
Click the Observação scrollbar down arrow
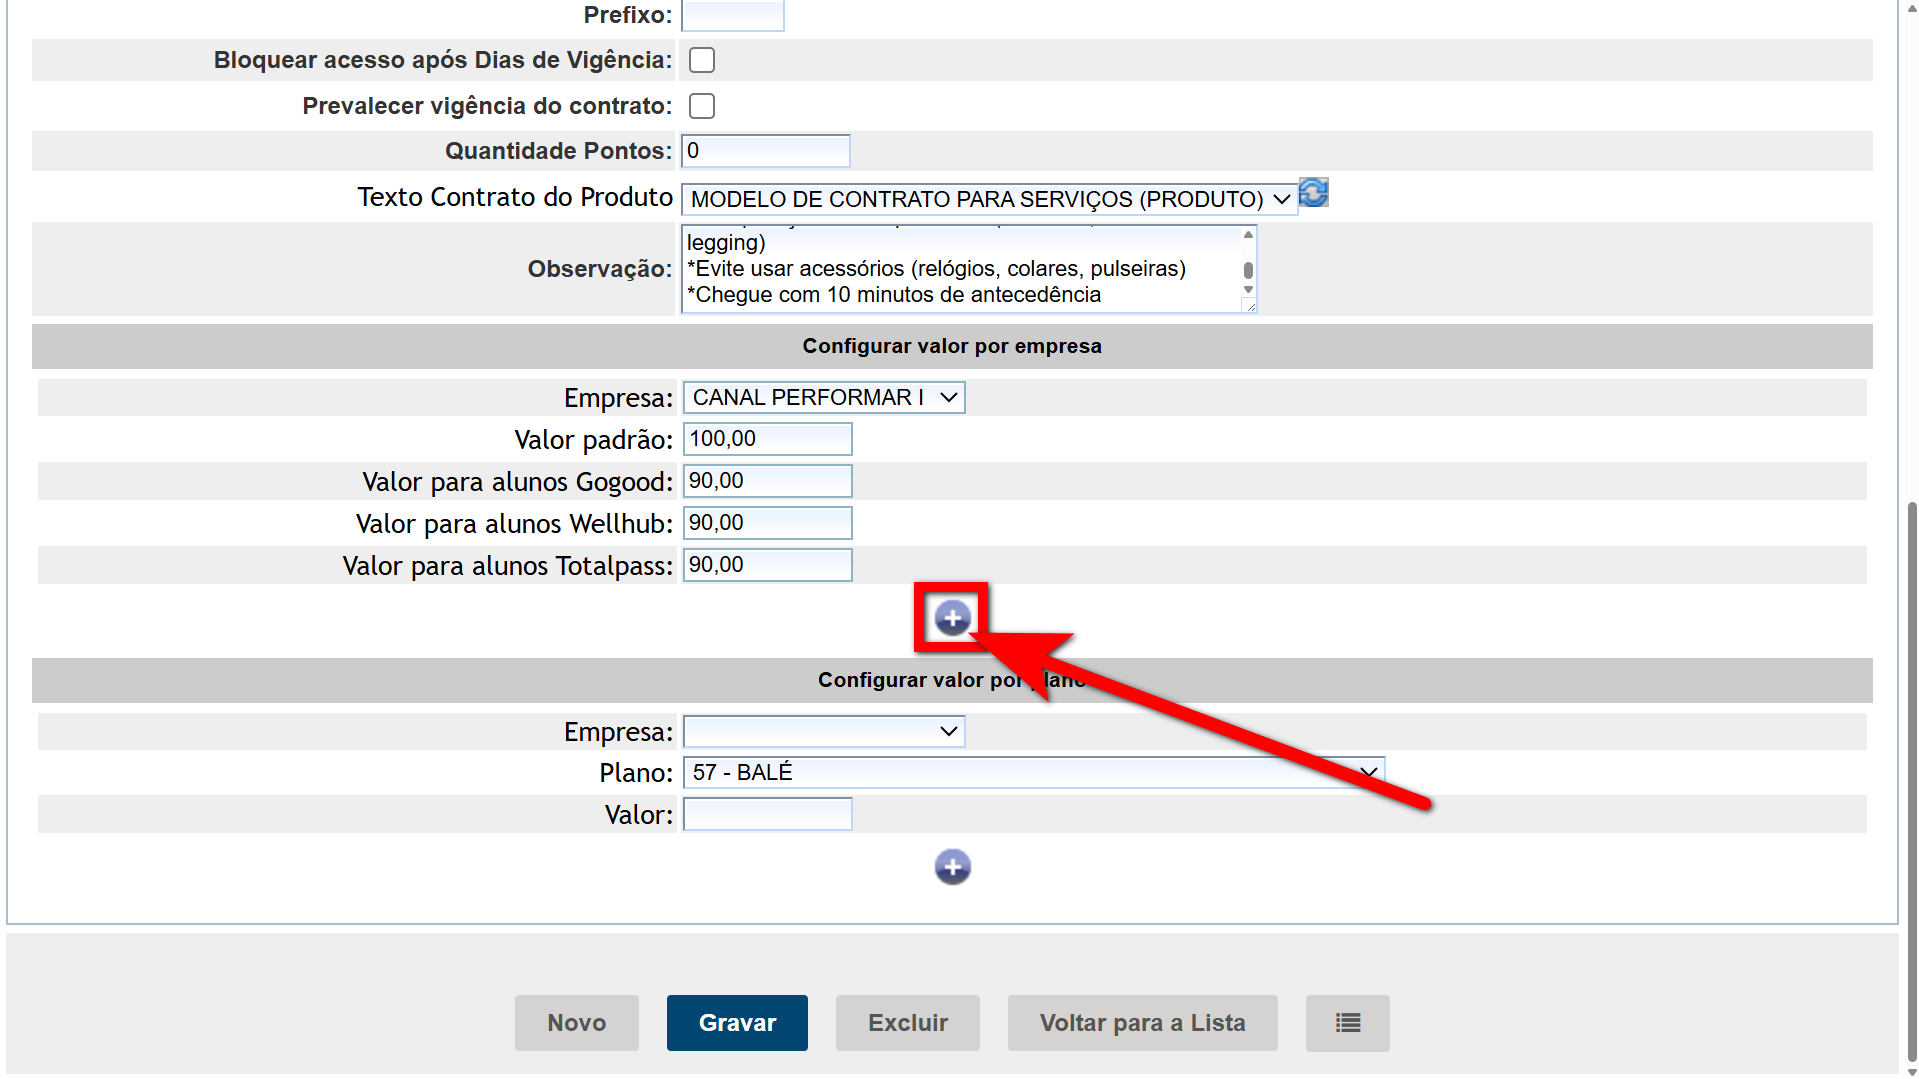(x=1248, y=290)
